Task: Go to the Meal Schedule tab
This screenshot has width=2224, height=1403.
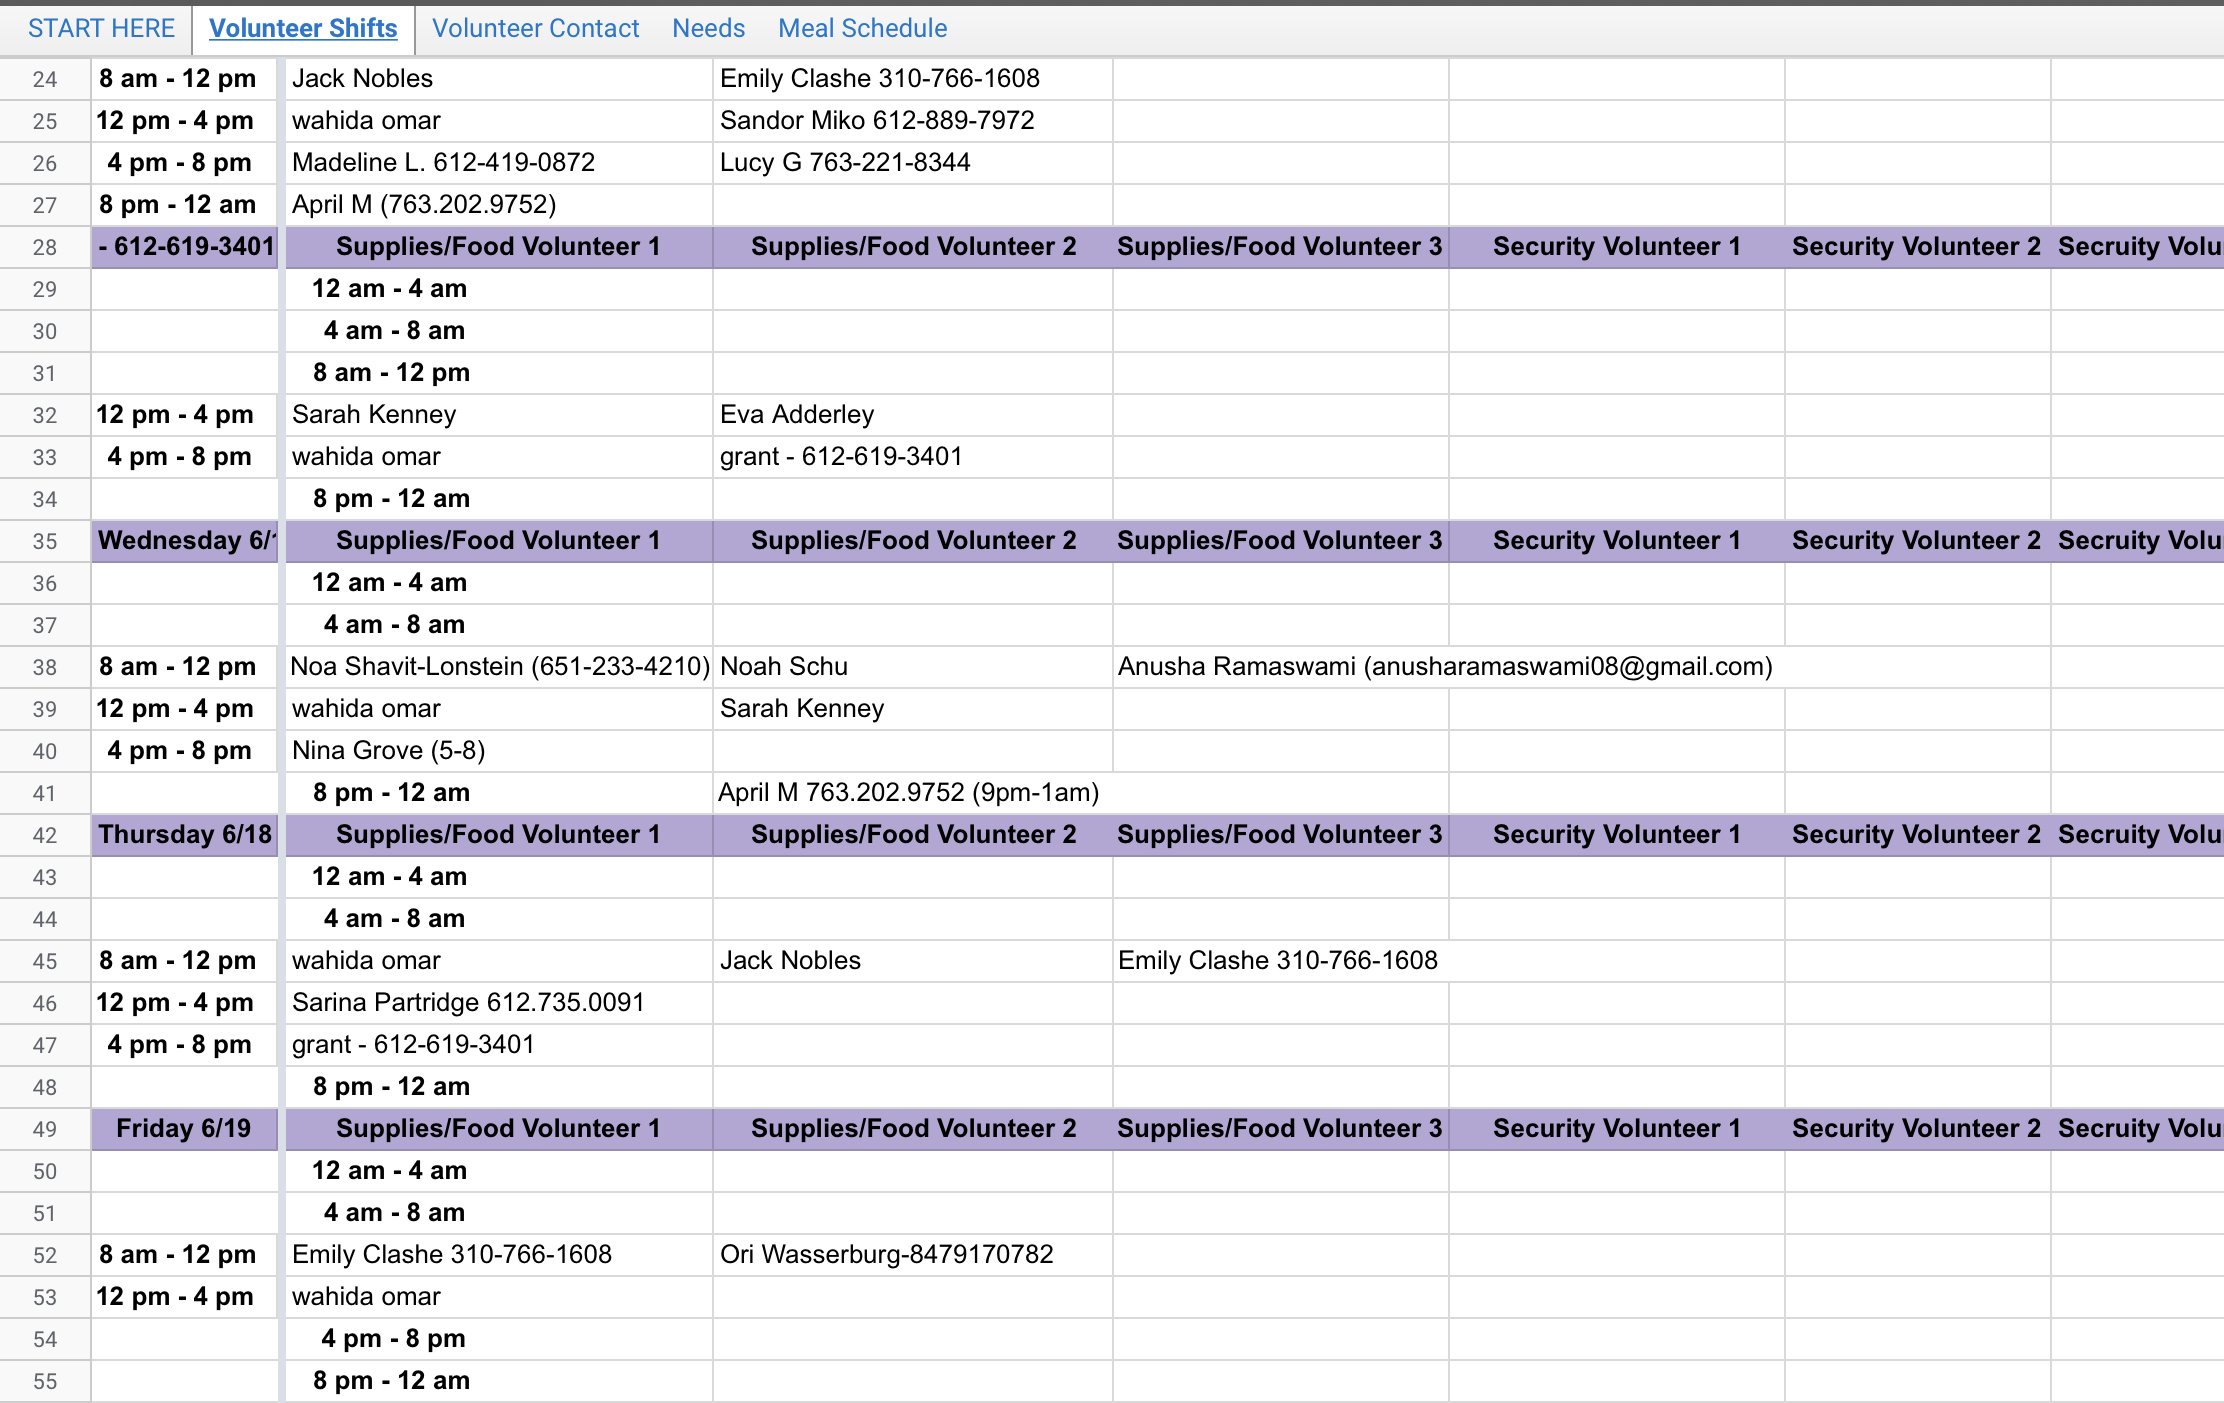Action: pyautogui.click(x=862, y=28)
